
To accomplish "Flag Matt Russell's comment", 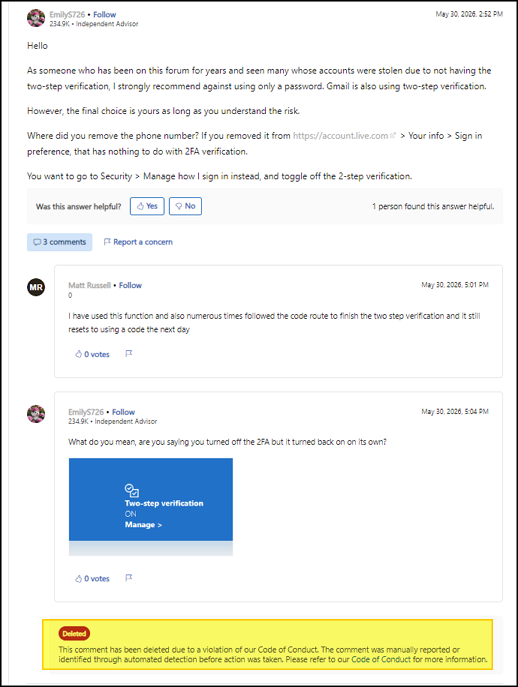I will pos(128,354).
